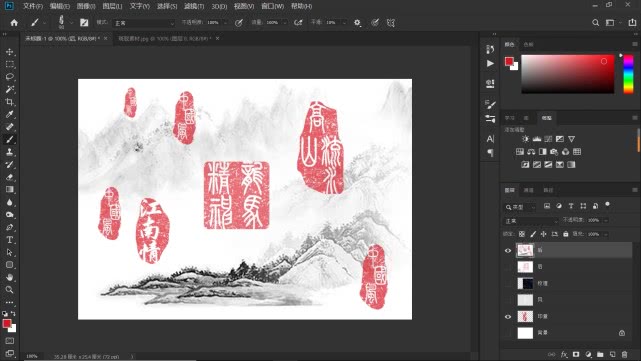Open search in the options bar
The image size is (641, 361).
coord(596,23)
